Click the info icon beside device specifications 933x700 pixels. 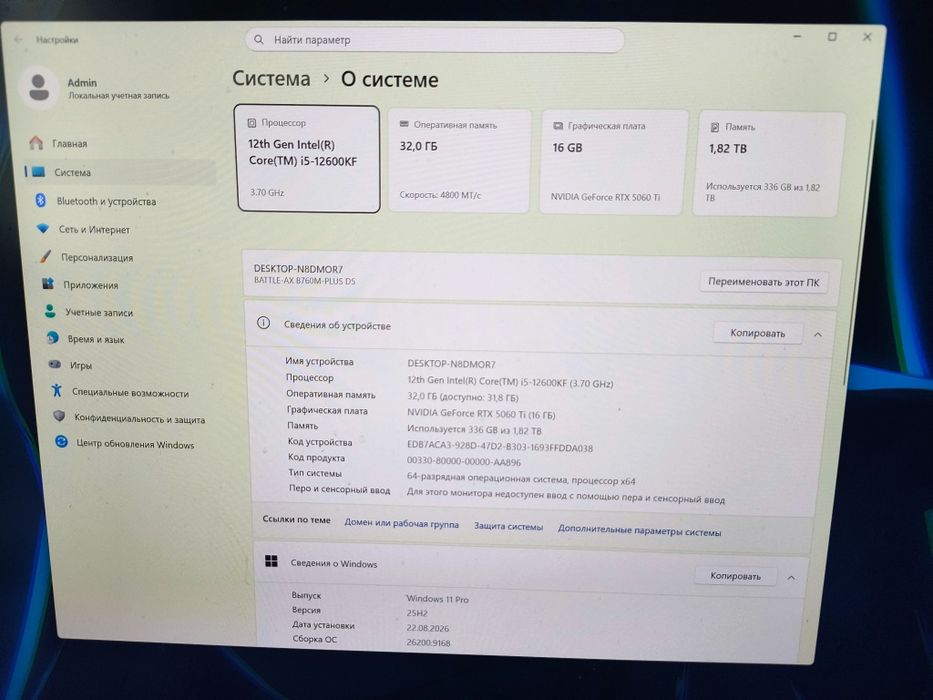(264, 323)
